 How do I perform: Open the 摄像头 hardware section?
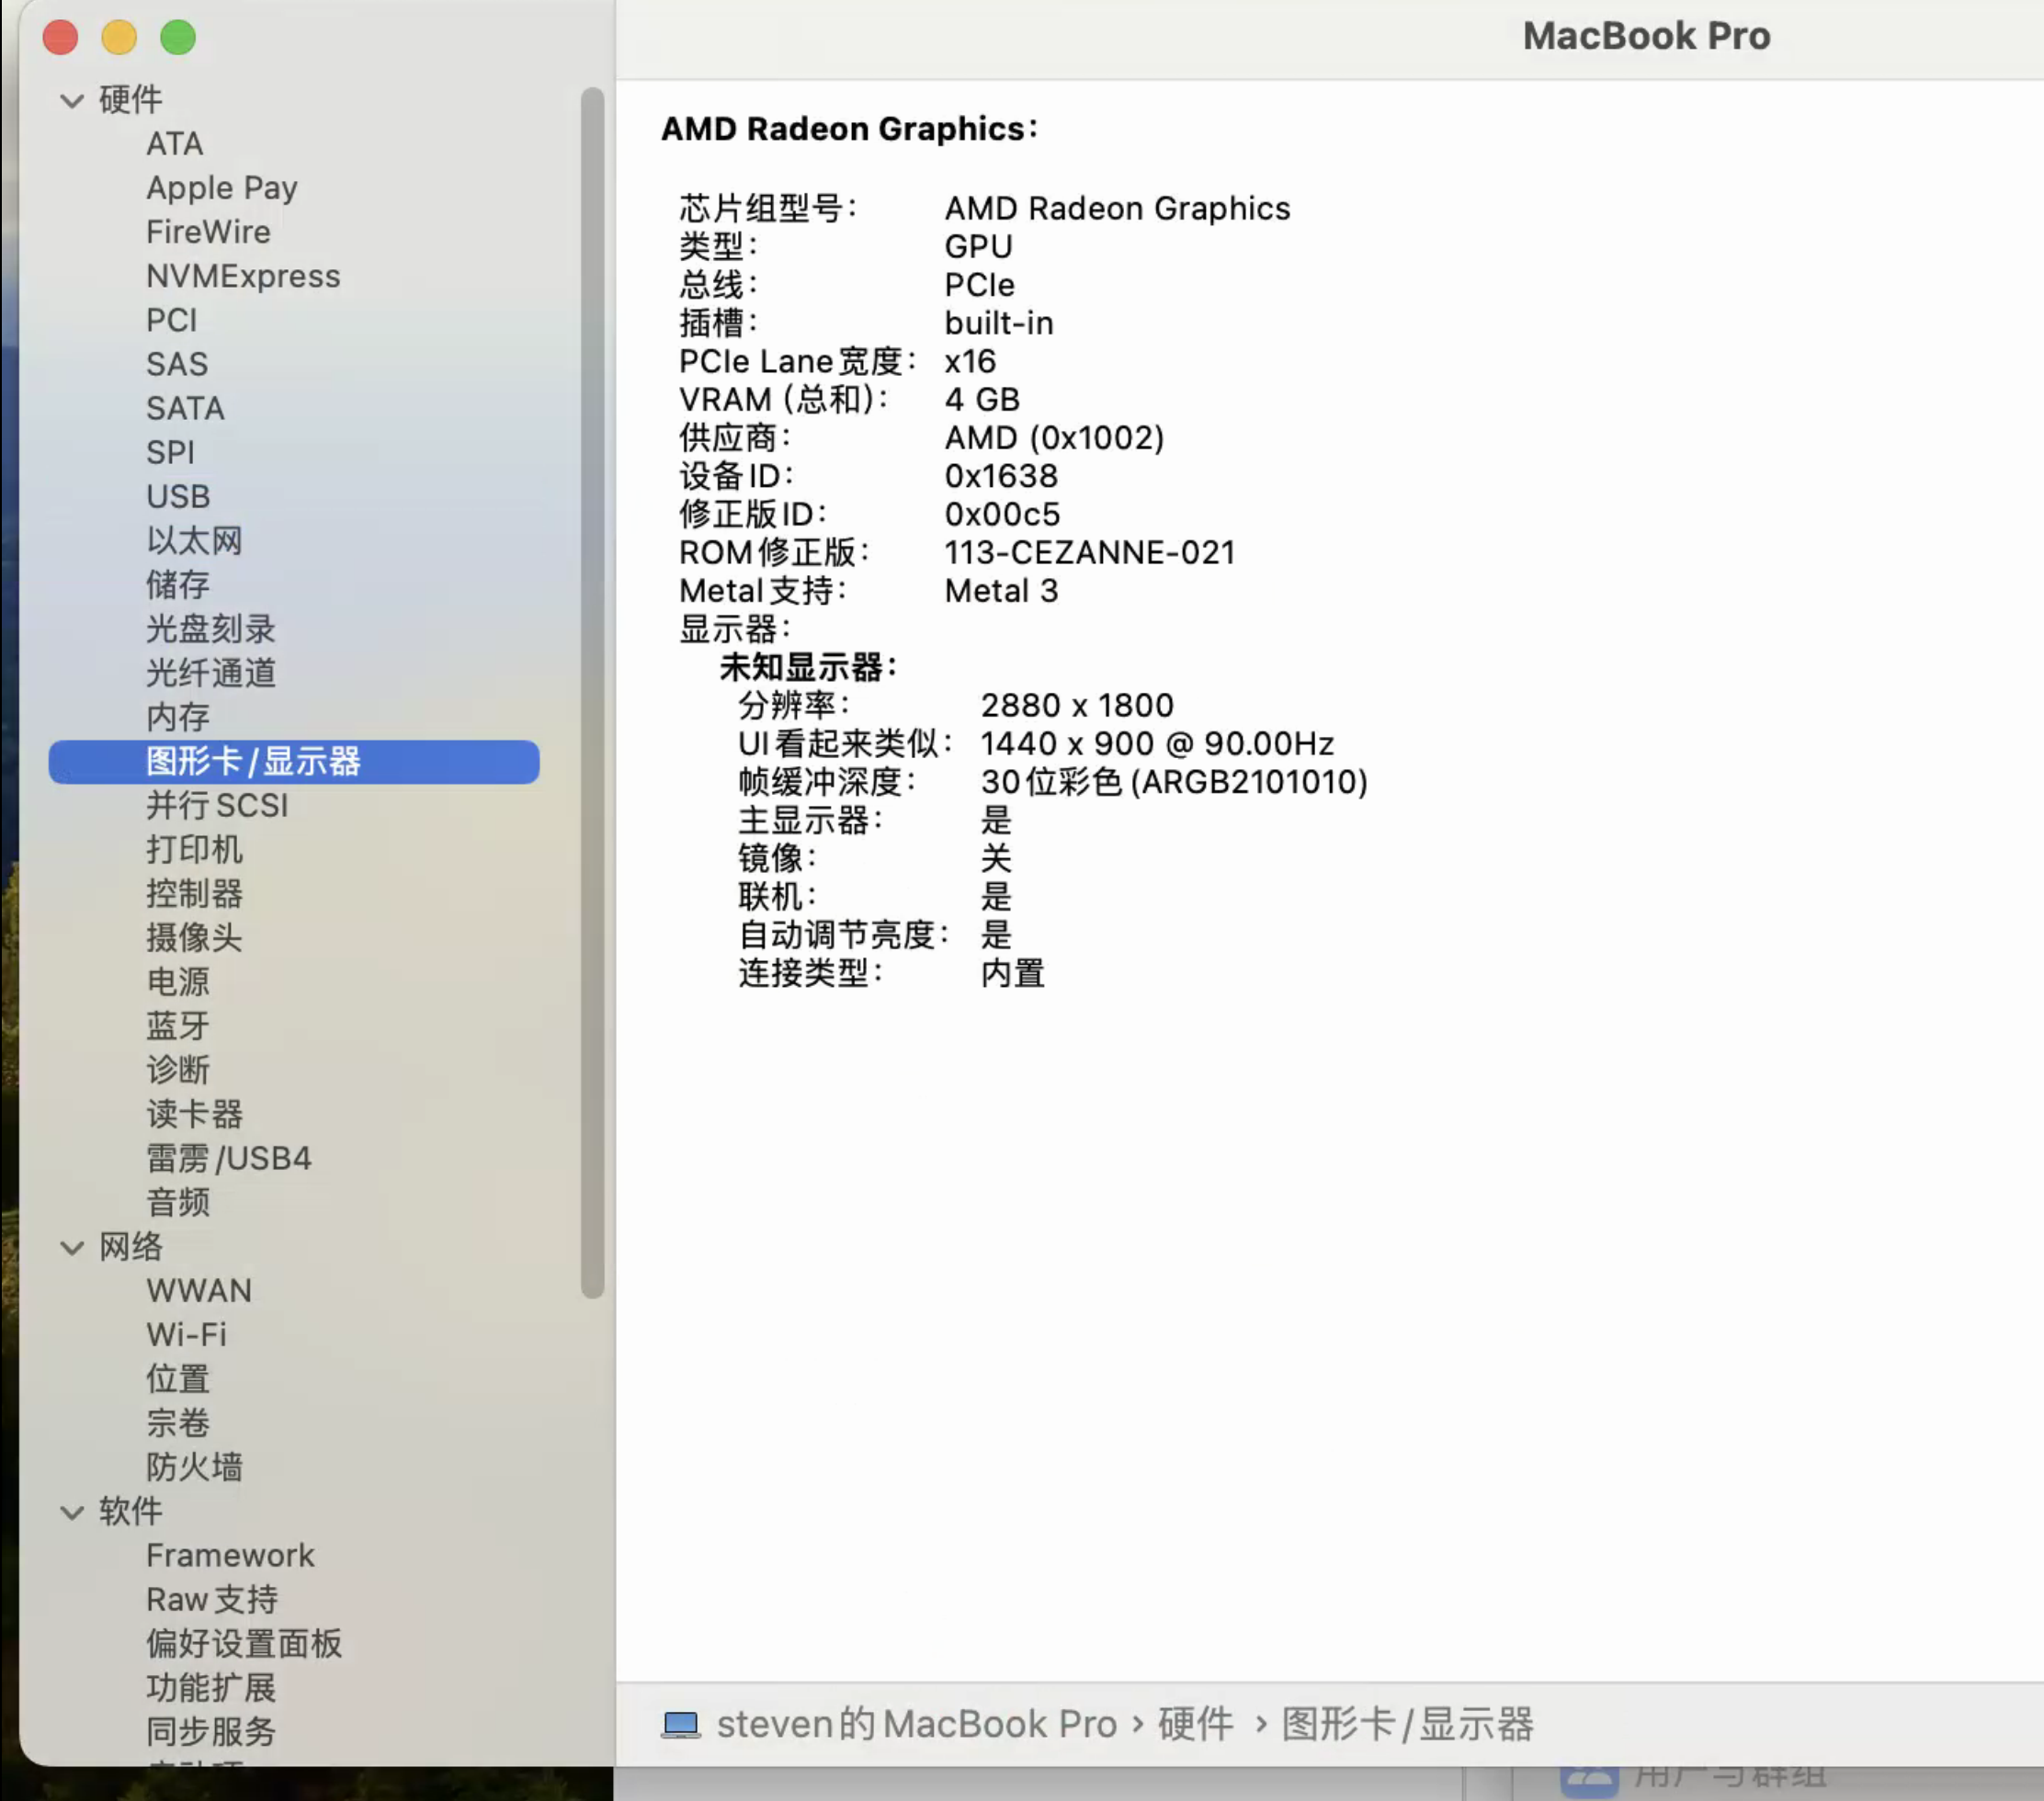194,938
